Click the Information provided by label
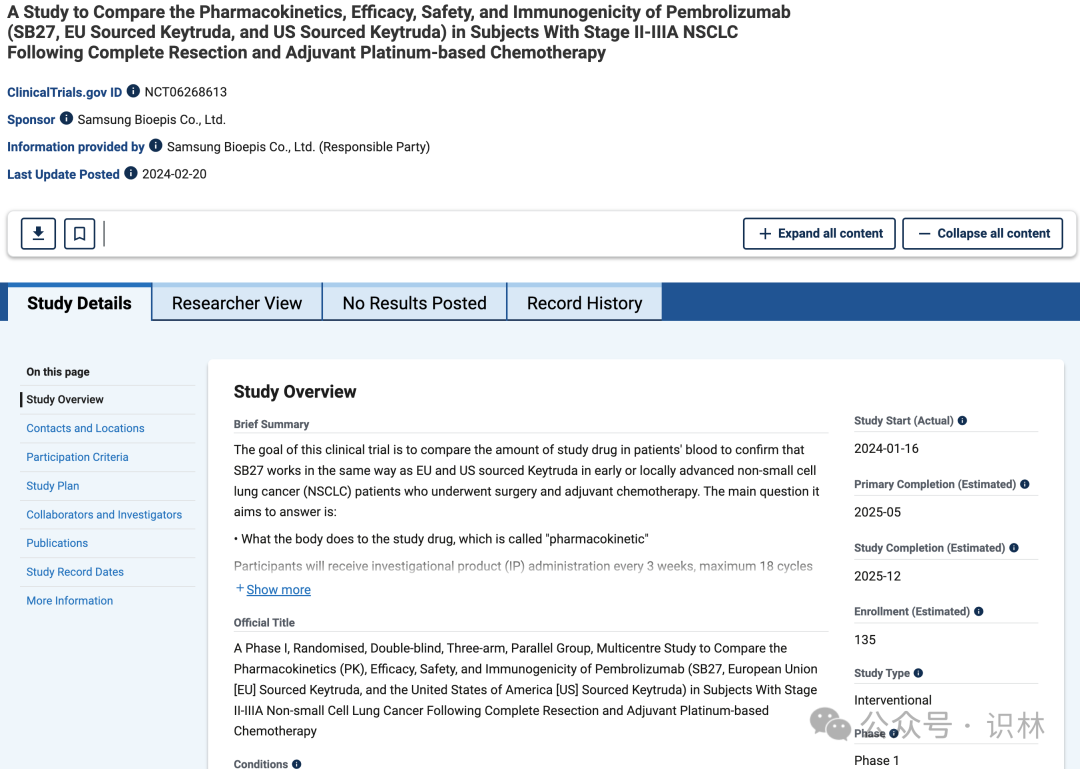This screenshot has width=1080, height=769. 76,147
